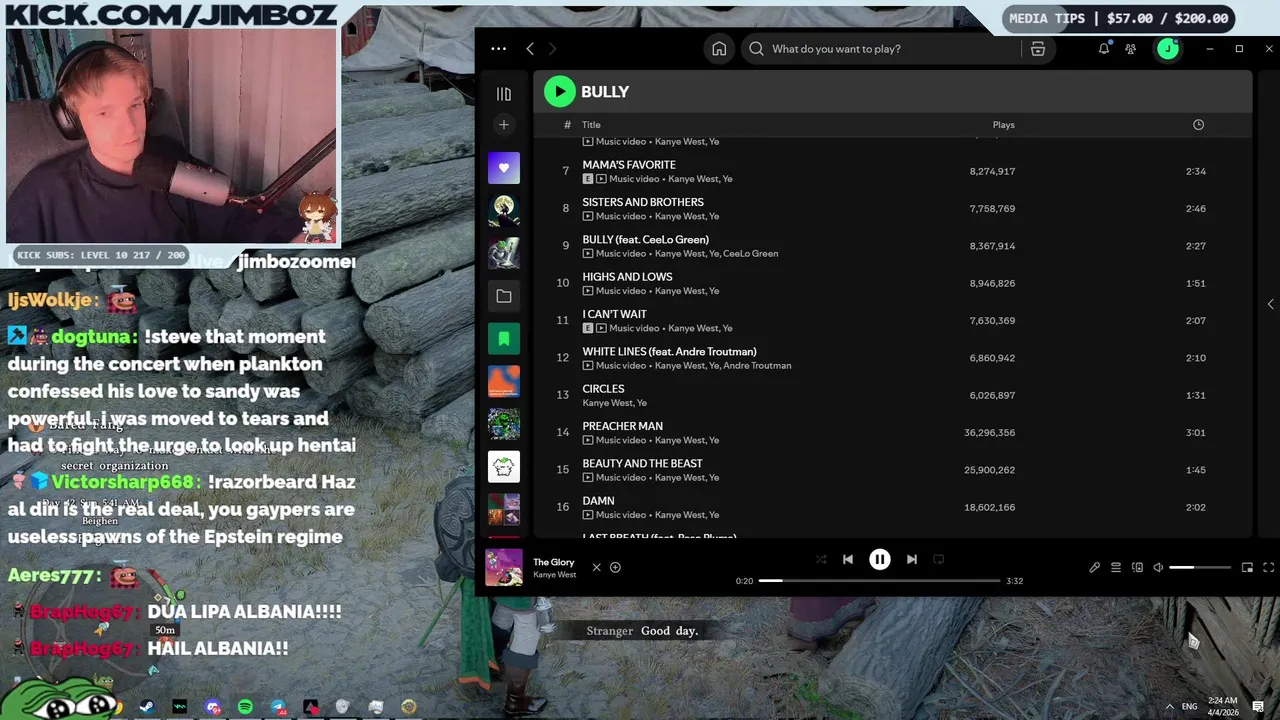The height and width of the screenshot is (720, 1280).
Task: Toggle repeat in playback controls
Action: click(938, 560)
